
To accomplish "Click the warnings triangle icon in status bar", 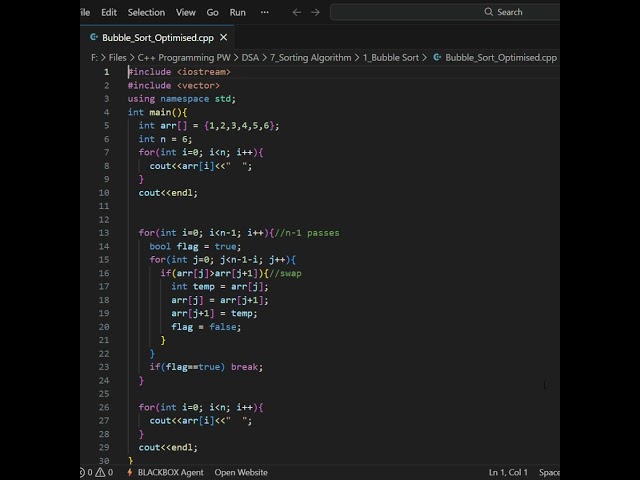I will click(100, 473).
